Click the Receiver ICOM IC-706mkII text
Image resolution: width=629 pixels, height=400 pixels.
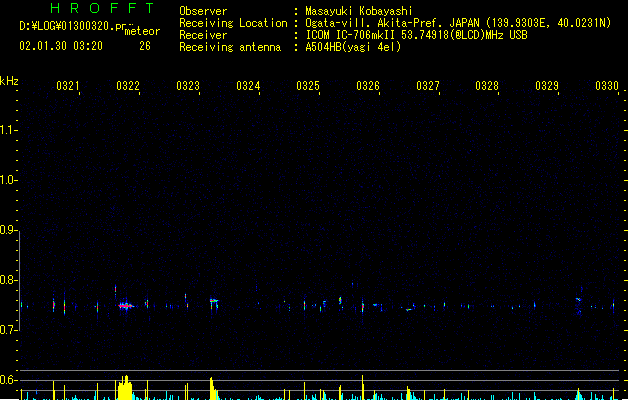coord(416,35)
